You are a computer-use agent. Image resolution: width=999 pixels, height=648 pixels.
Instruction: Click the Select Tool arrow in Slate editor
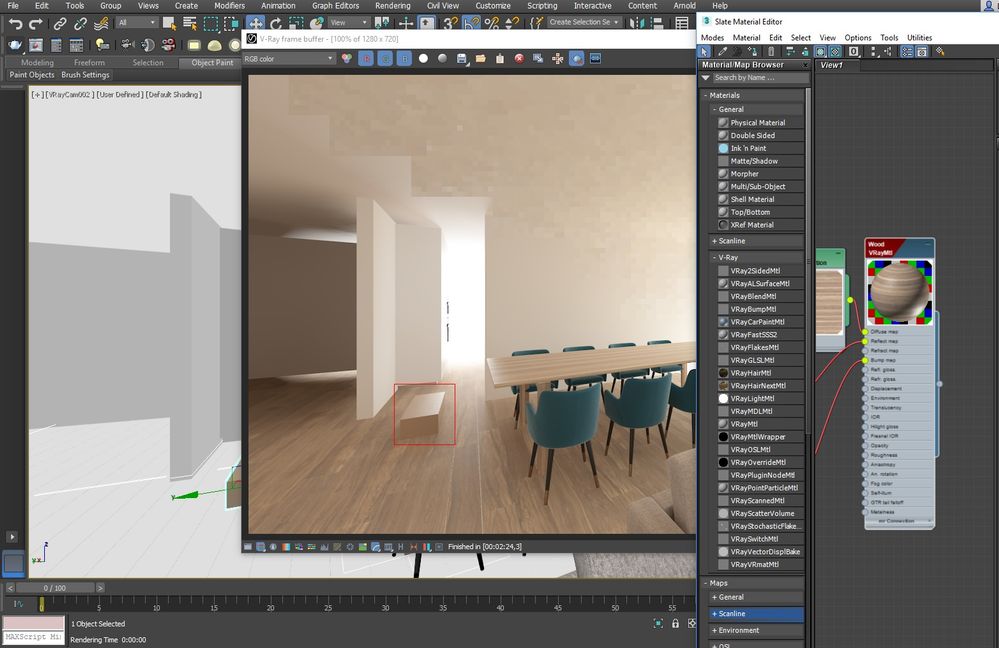[x=706, y=51]
